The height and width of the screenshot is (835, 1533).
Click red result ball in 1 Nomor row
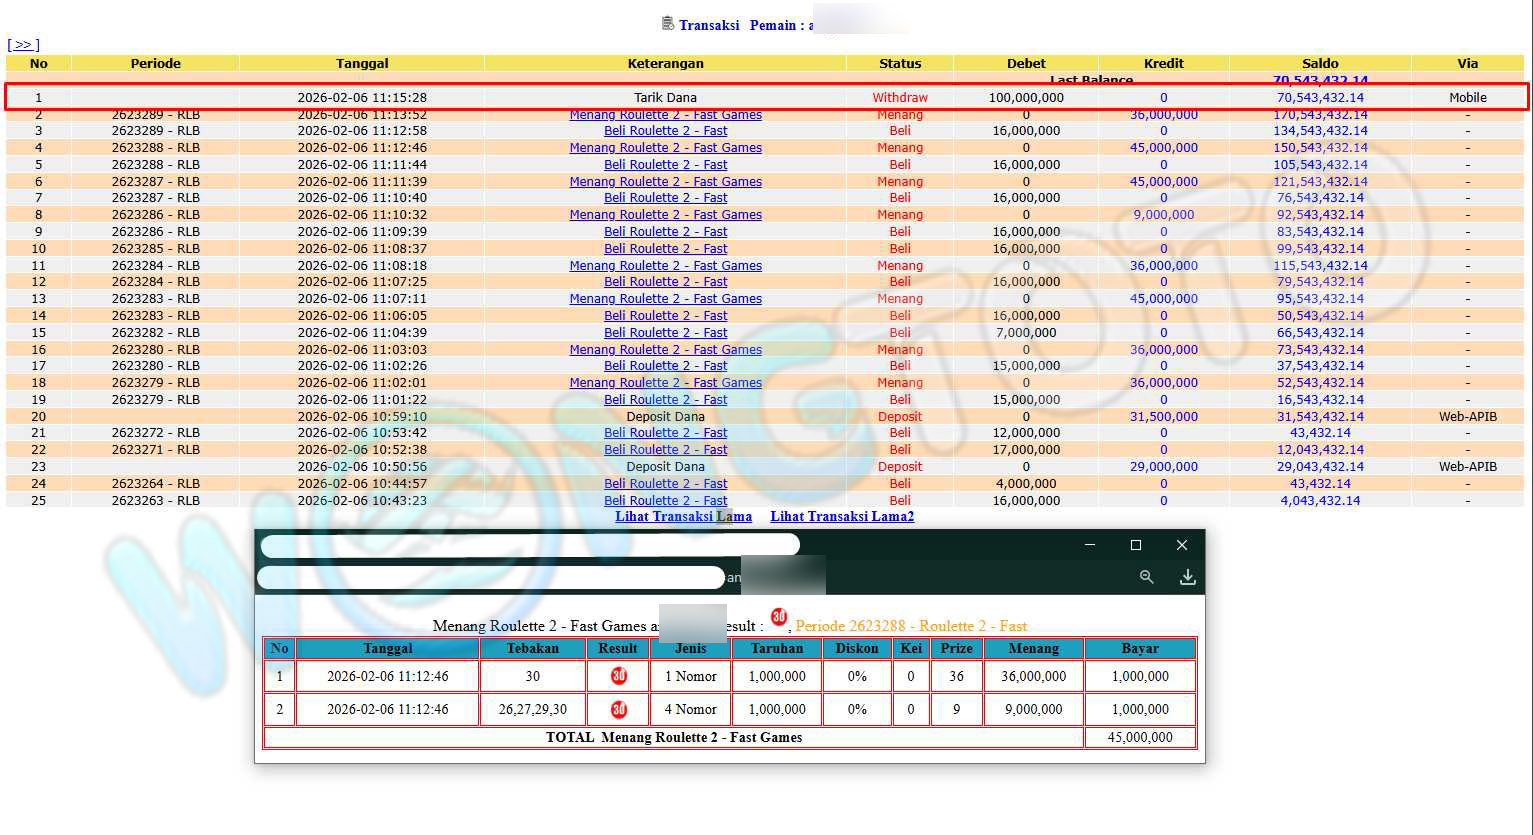618,676
